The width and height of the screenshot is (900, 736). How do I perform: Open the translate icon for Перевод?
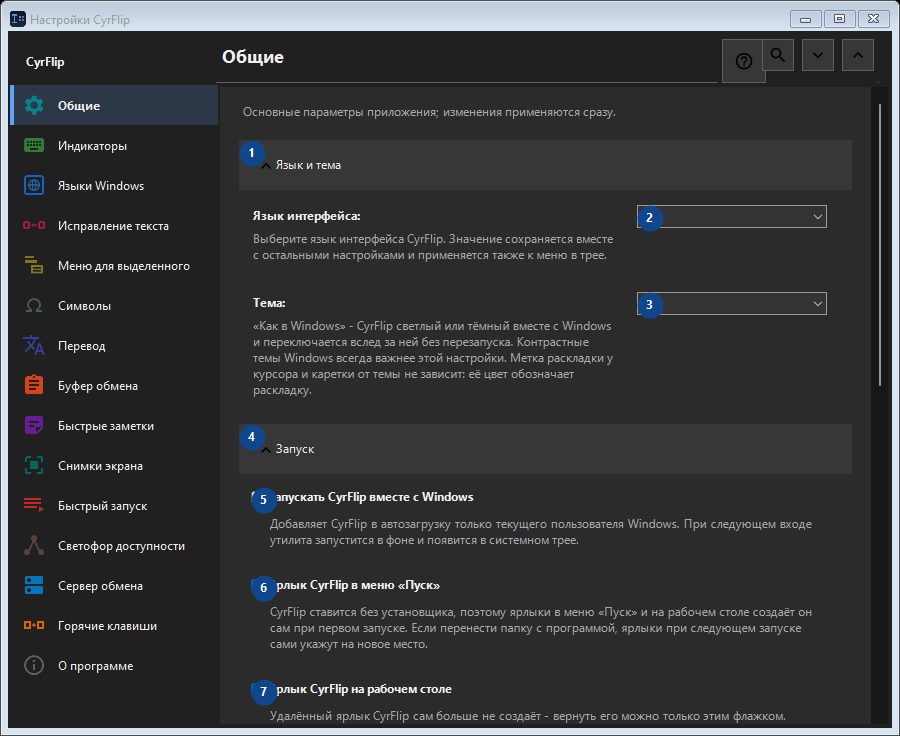tap(34, 346)
